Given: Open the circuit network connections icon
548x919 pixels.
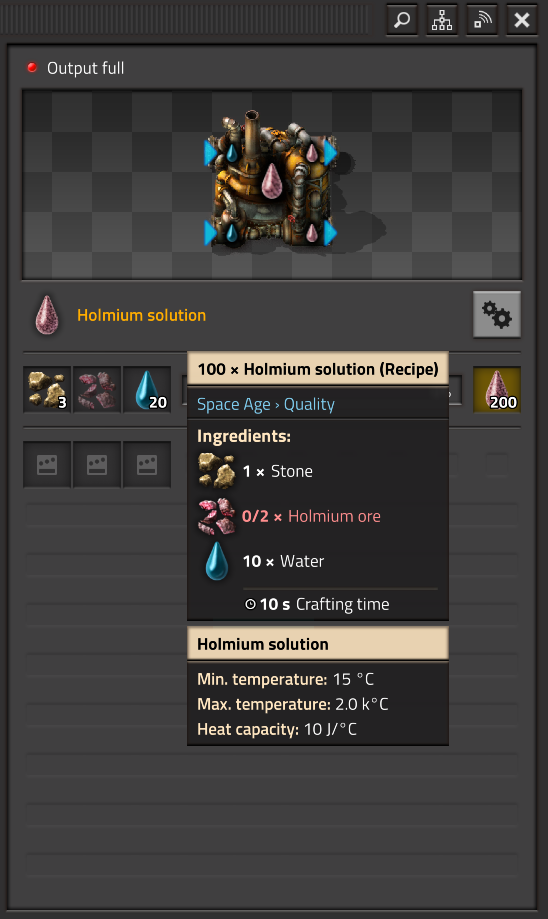Looking at the screenshot, I should 442,20.
